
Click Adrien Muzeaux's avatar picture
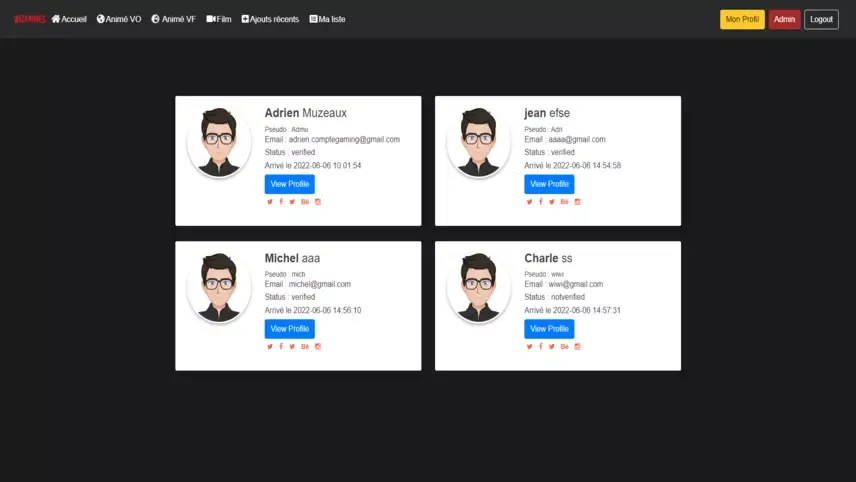219,142
